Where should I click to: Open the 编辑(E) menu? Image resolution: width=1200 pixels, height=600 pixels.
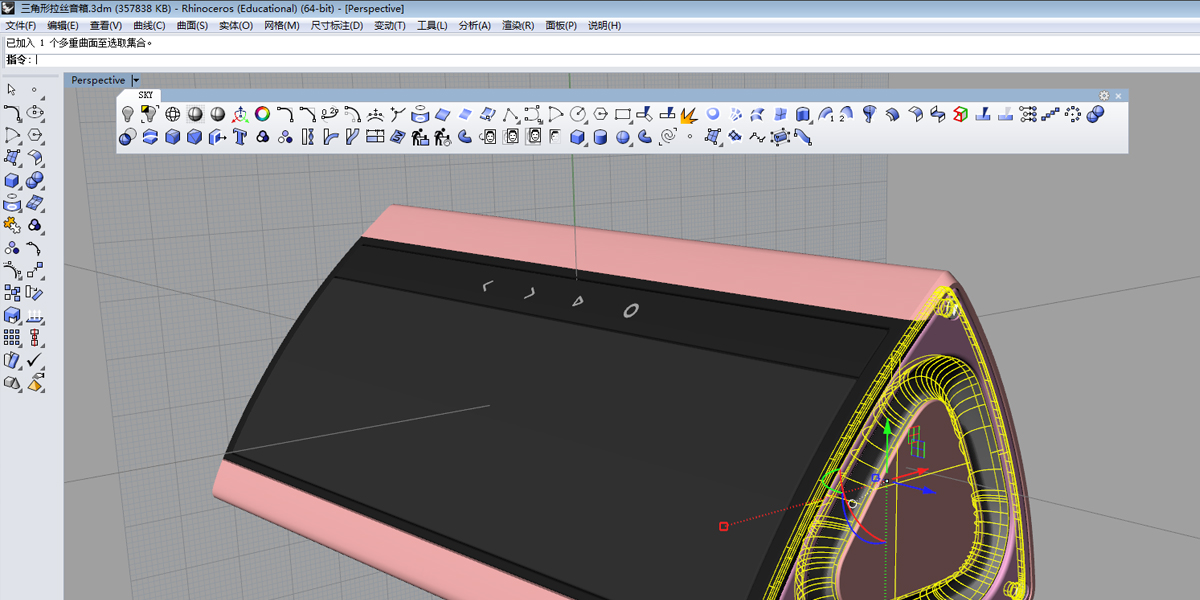(63, 25)
